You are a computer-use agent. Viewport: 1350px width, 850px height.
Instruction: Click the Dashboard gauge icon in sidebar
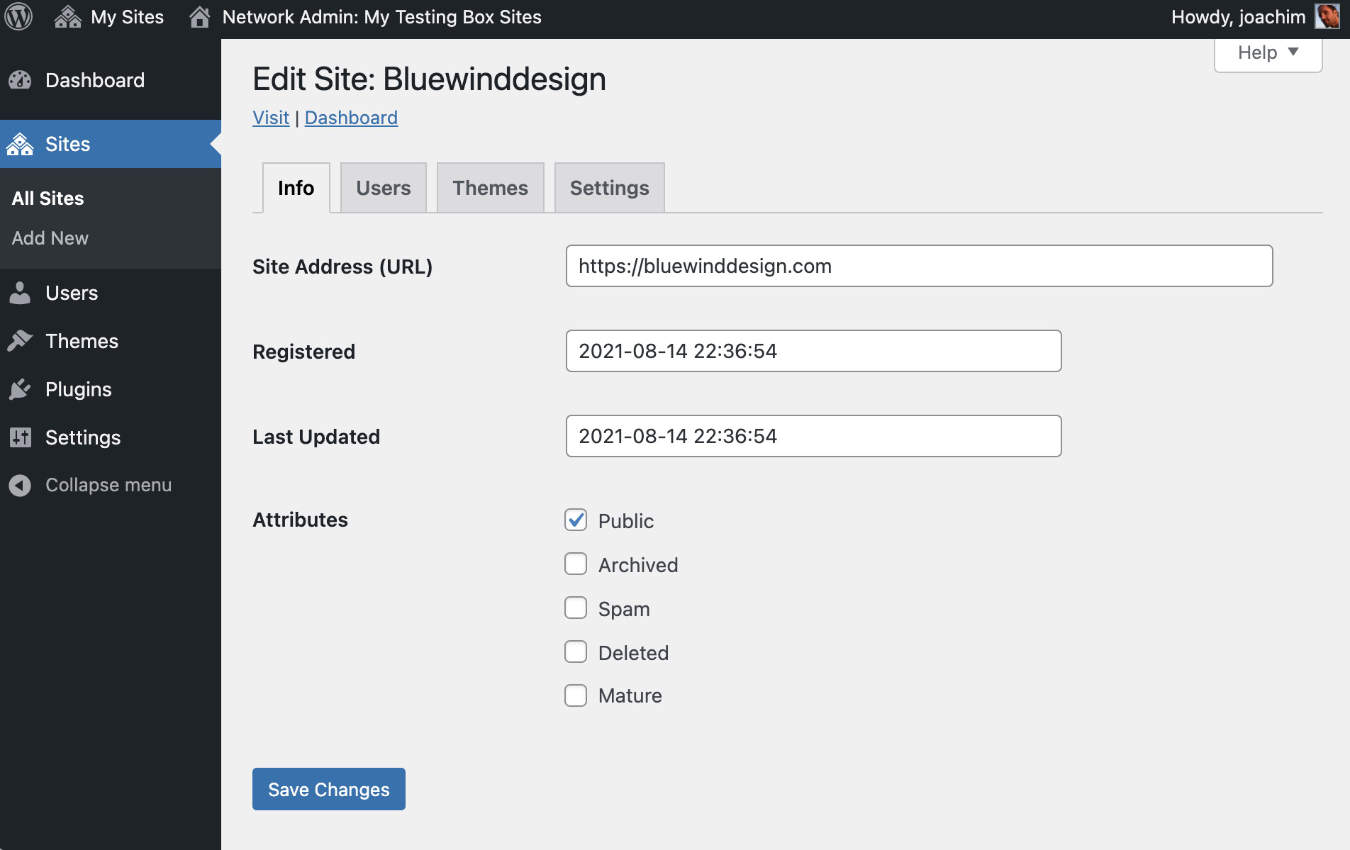[x=20, y=80]
